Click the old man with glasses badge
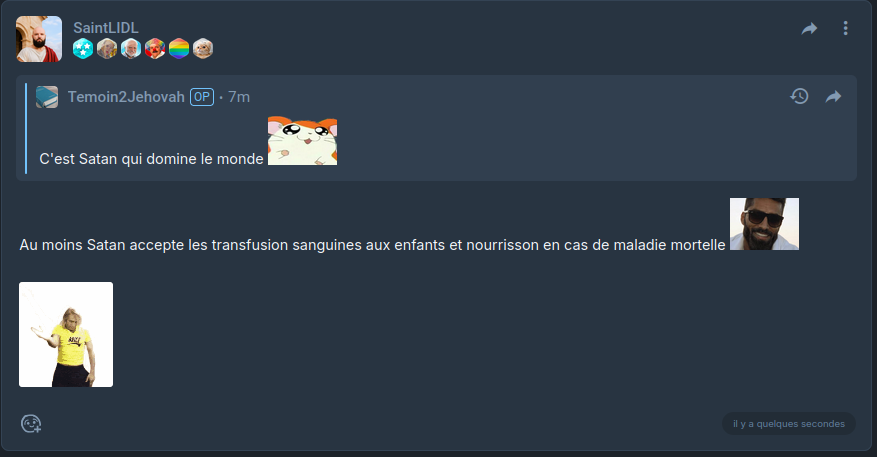This screenshot has height=457, width=877. coord(131,49)
